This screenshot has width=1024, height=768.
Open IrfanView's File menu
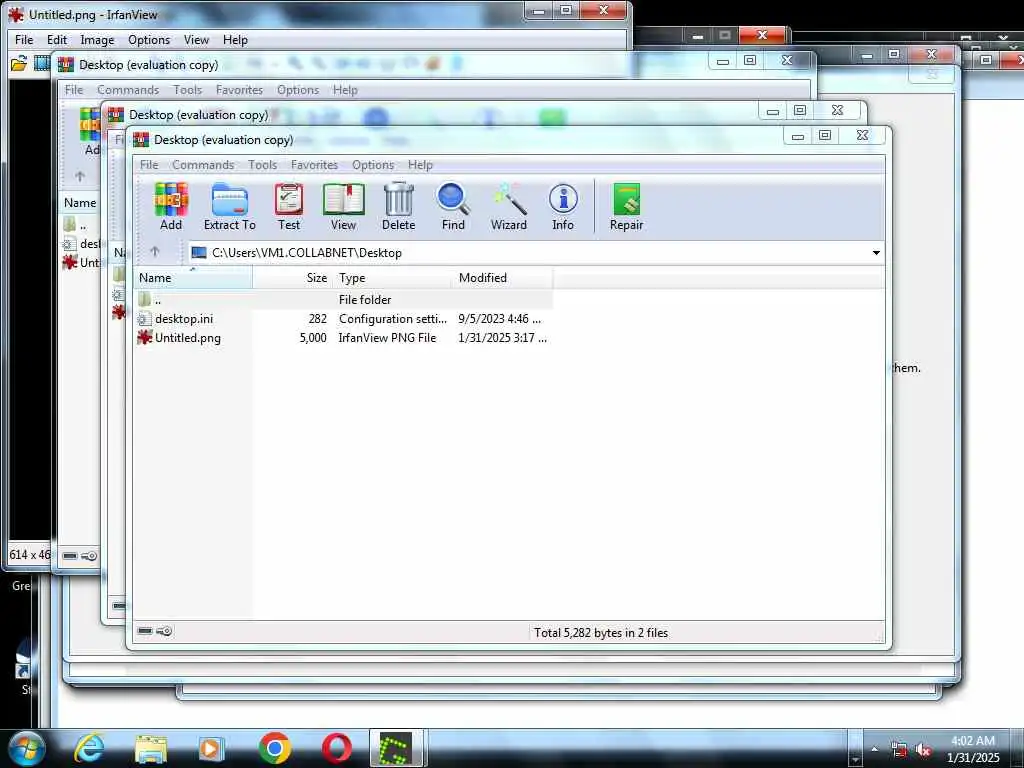pos(24,40)
